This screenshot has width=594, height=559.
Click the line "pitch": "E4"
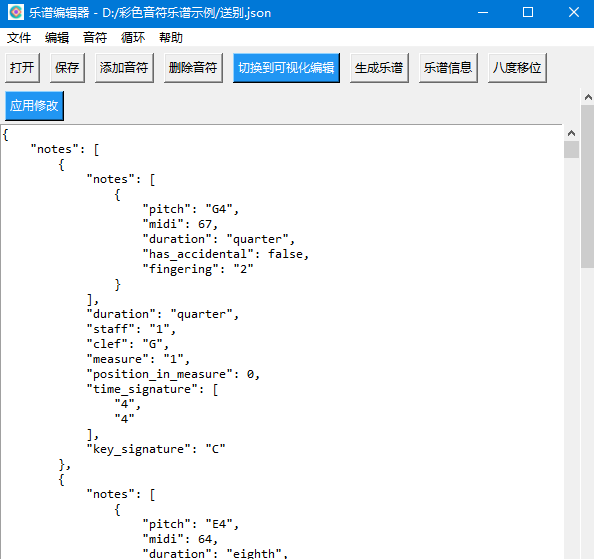click(x=191, y=524)
